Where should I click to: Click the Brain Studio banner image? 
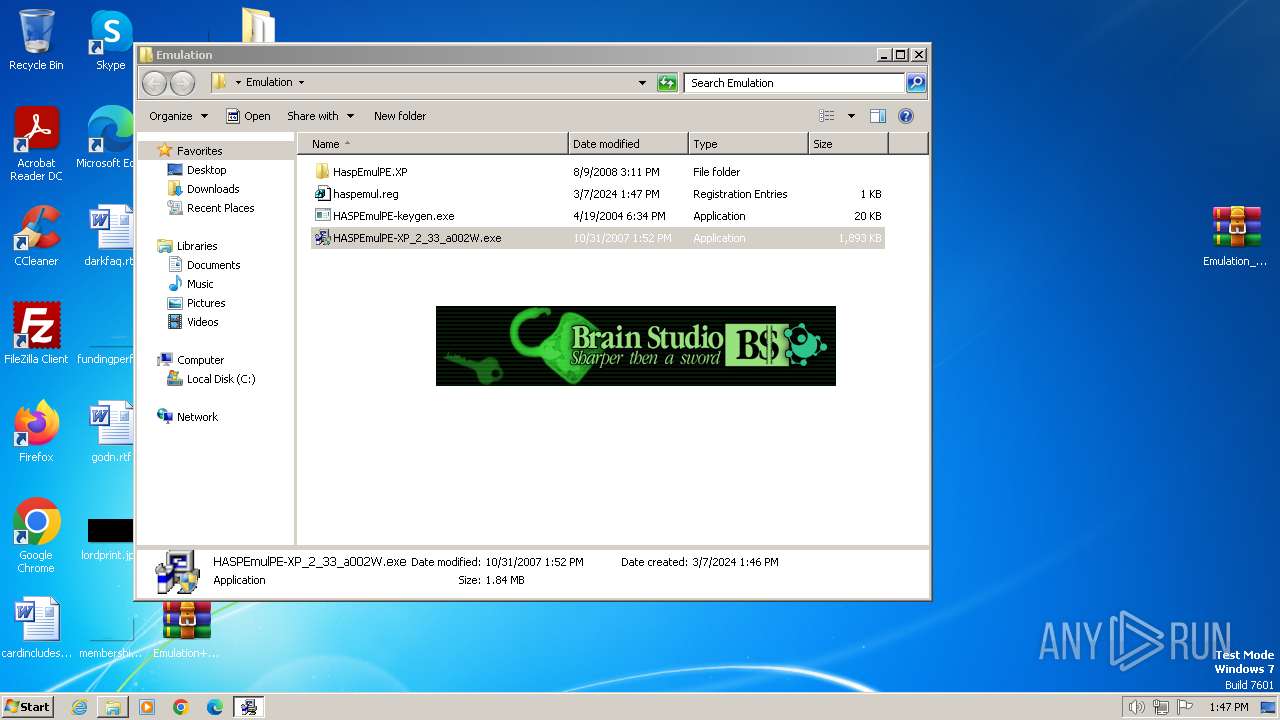point(635,345)
